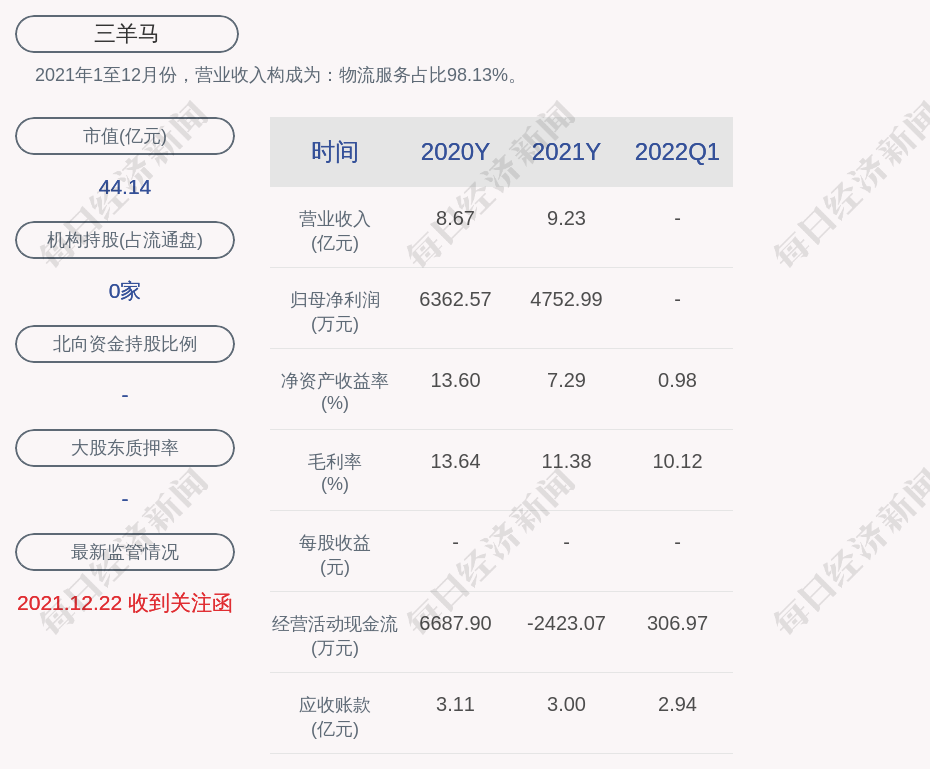Click the 机构持股(占流通盘) pill
Image resolution: width=930 pixels, height=769 pixels.
pyautogui.click(x=125, y=240)
